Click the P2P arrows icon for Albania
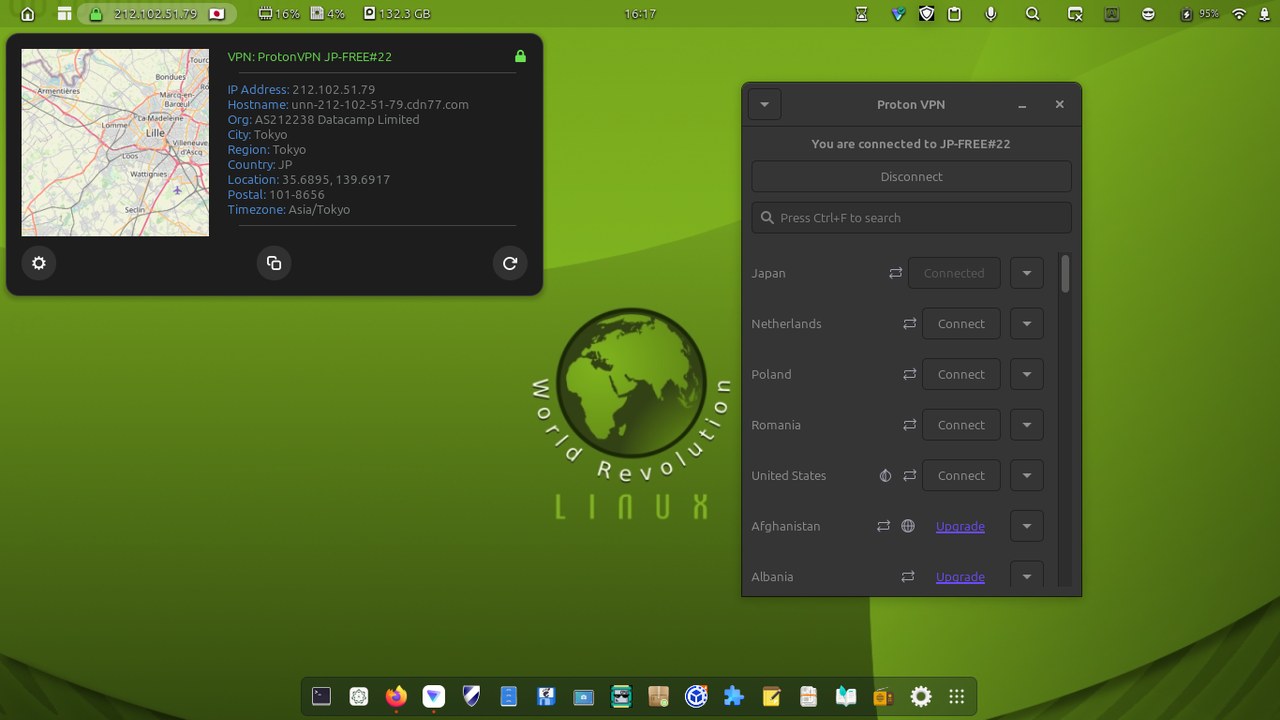Screen dimensions: 1280x720 point(908,577)
